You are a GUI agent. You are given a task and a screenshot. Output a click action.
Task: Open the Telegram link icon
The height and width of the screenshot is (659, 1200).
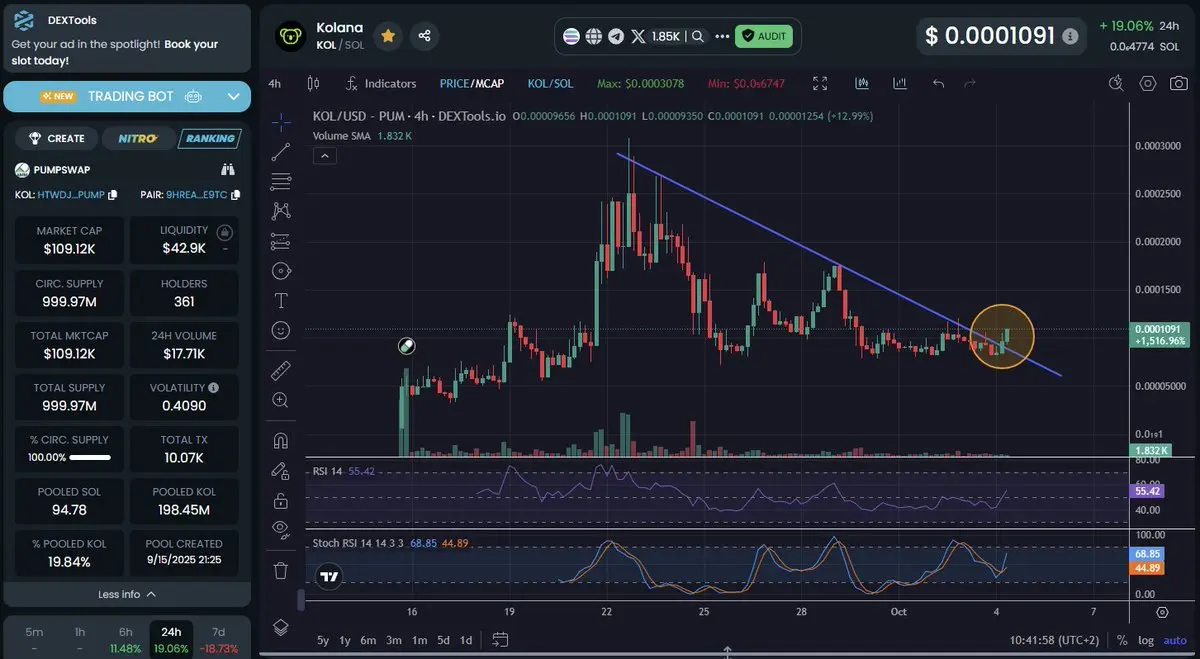click(x=616, y=36)
